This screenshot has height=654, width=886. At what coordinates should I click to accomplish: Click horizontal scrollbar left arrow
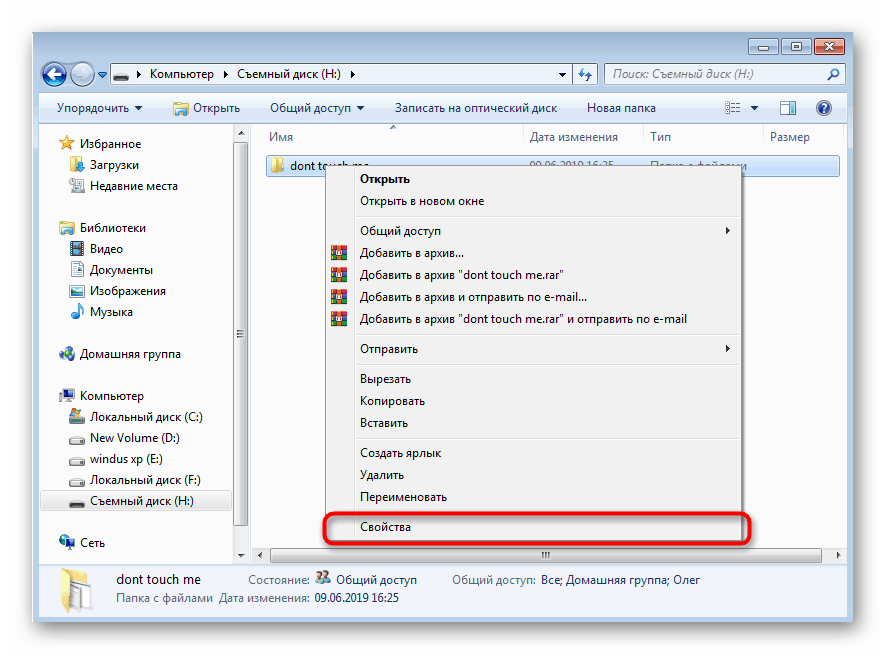point(260,556)
